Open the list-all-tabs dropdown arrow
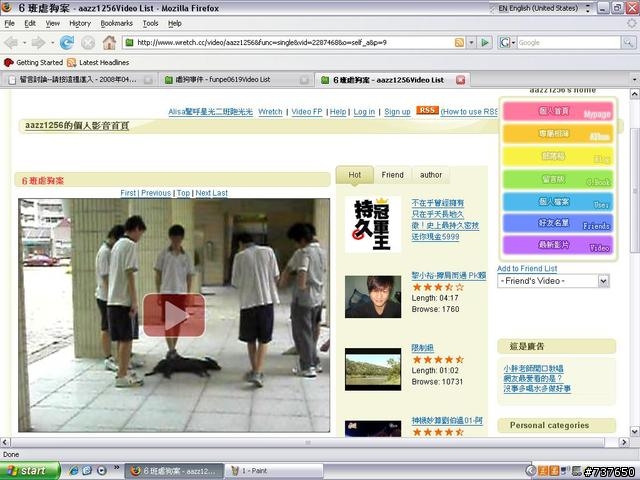 [x=634, y=80]
